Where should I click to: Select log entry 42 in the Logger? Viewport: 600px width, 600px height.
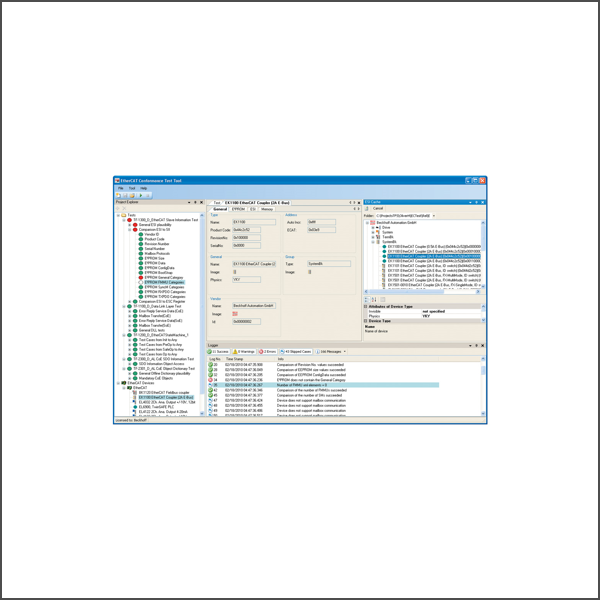point(323,390)
